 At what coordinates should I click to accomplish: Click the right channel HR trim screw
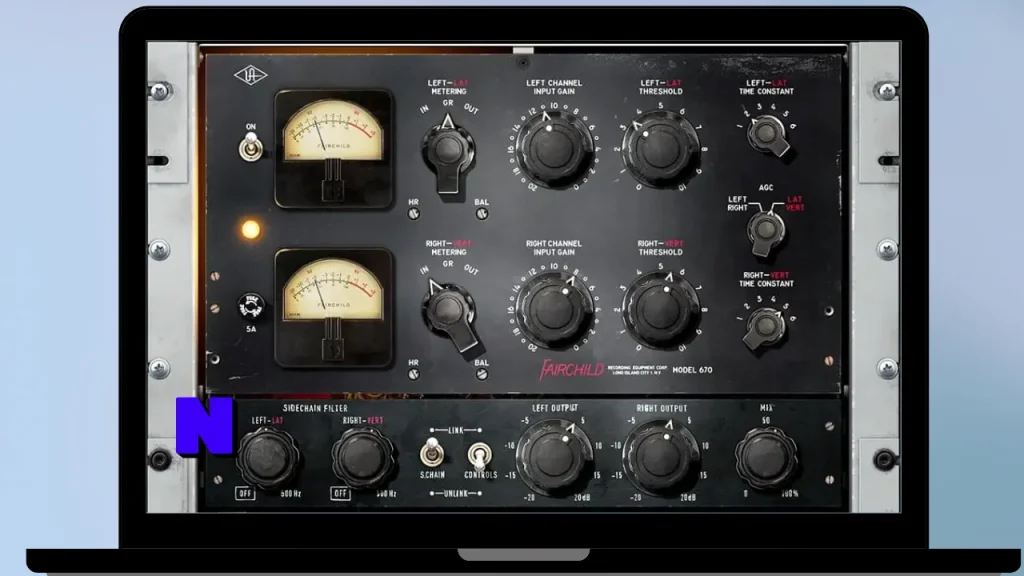[x=413, y=374]
